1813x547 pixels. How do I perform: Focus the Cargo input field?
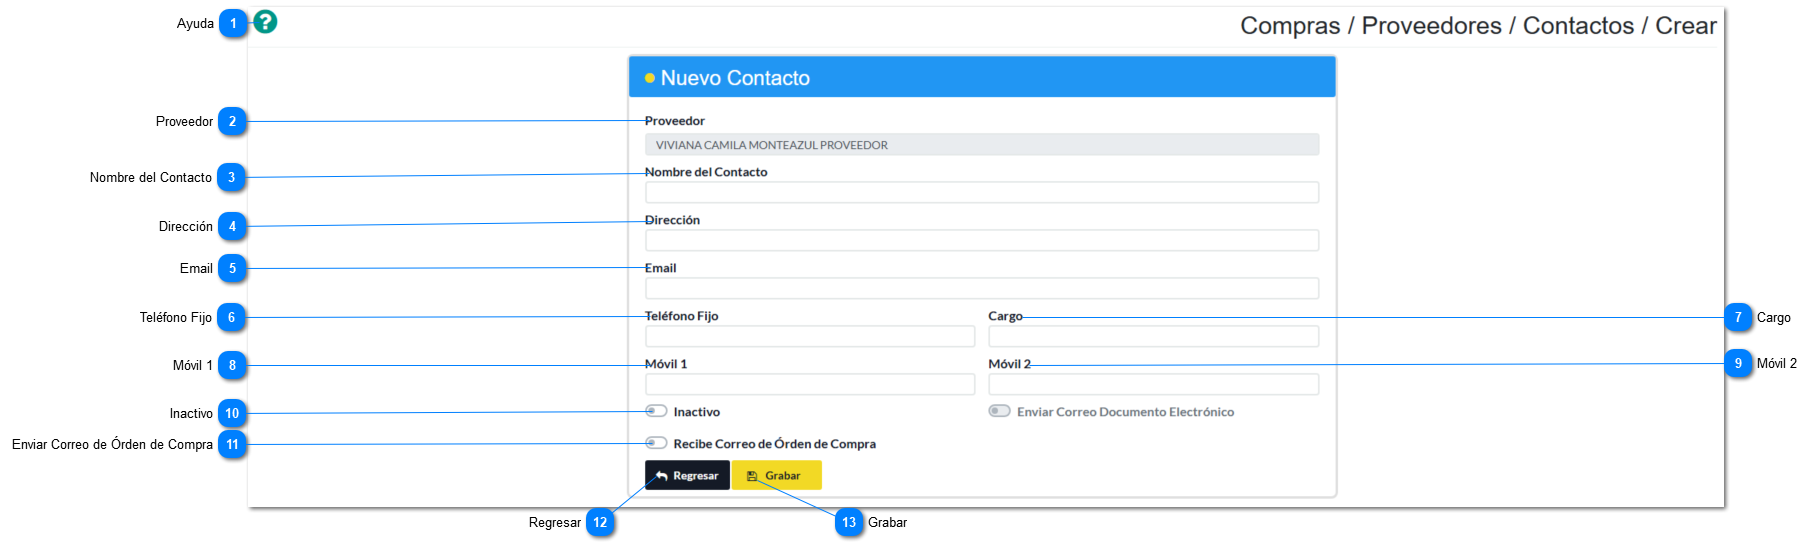1154,336
